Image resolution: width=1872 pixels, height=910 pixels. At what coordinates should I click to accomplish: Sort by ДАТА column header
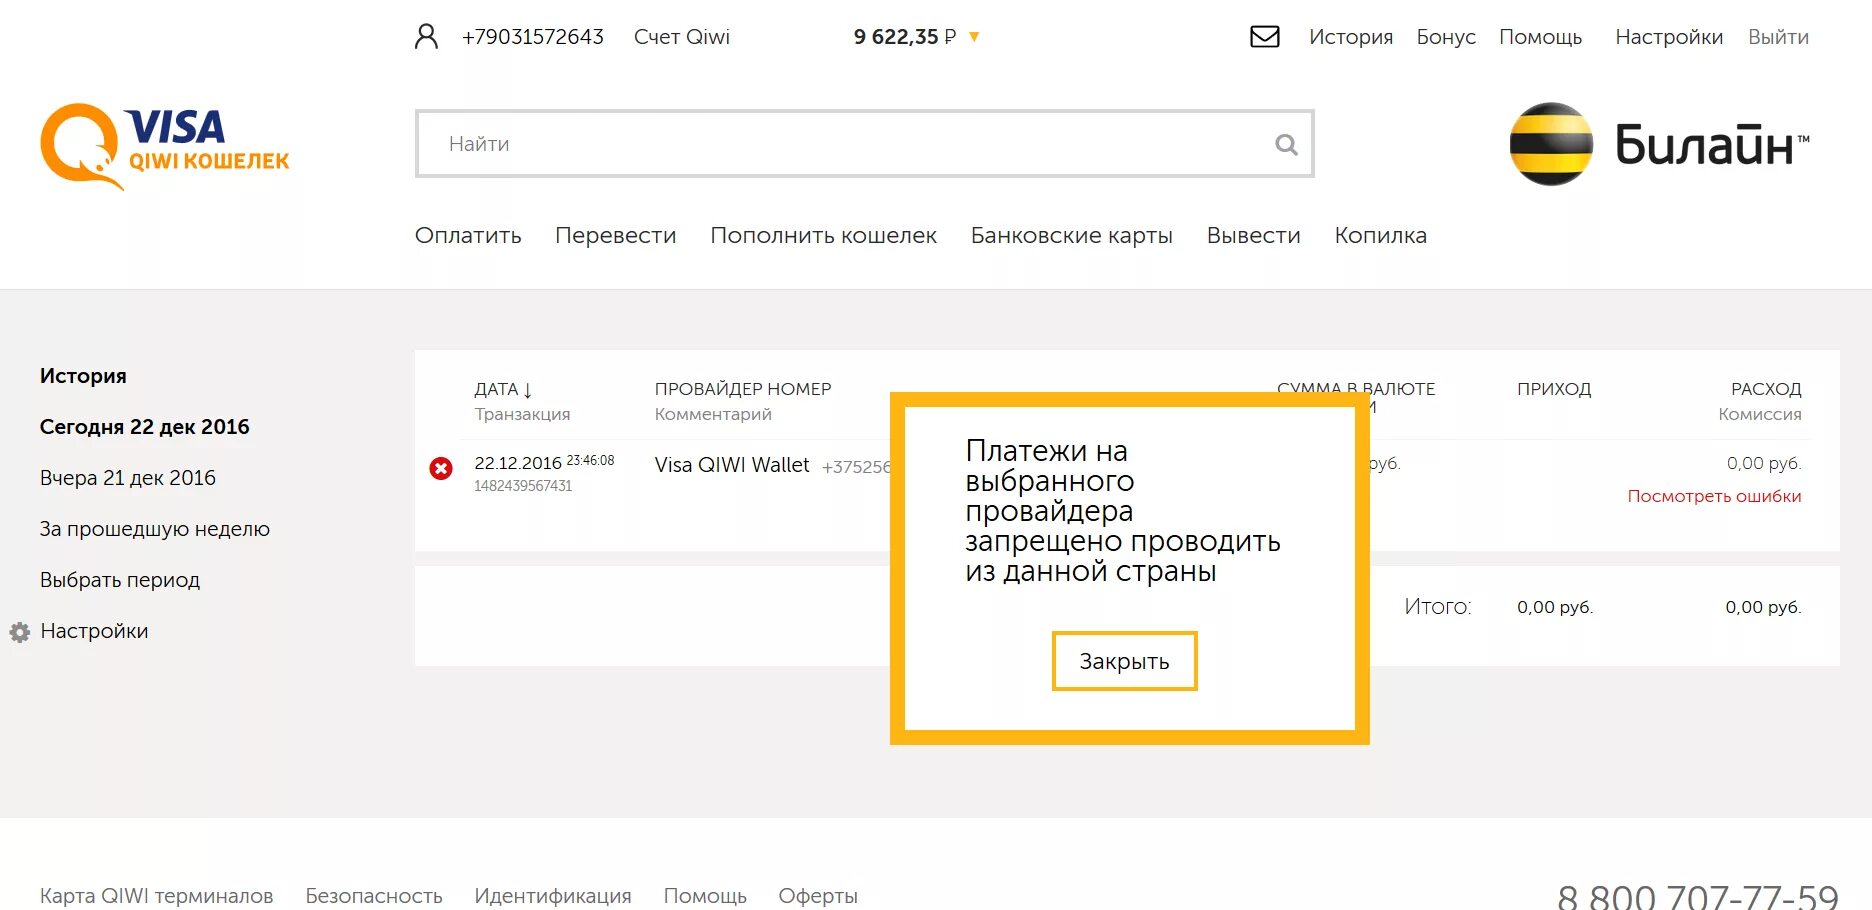503,389
